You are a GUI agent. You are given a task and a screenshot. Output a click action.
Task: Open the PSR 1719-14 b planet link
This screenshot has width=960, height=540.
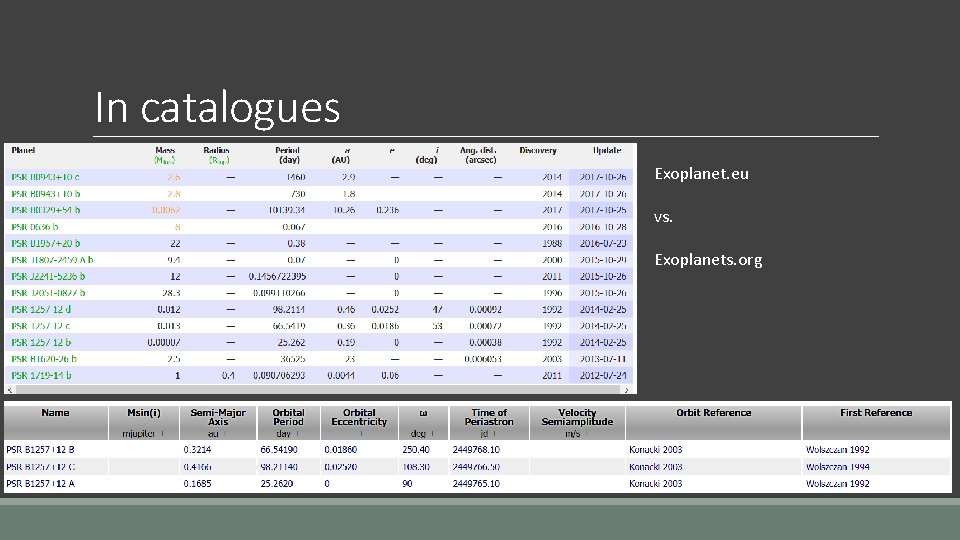pyautogui.click(x=41, y=375)
